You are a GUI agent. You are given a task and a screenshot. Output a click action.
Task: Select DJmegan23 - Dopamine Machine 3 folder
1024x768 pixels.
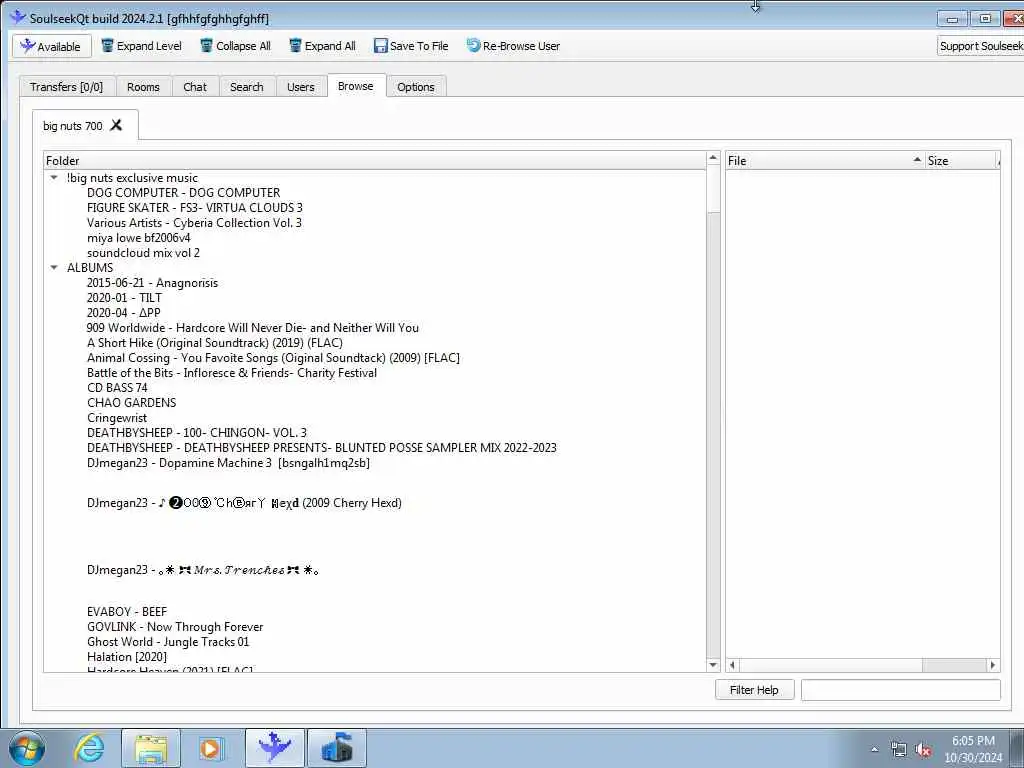point(229,463)
